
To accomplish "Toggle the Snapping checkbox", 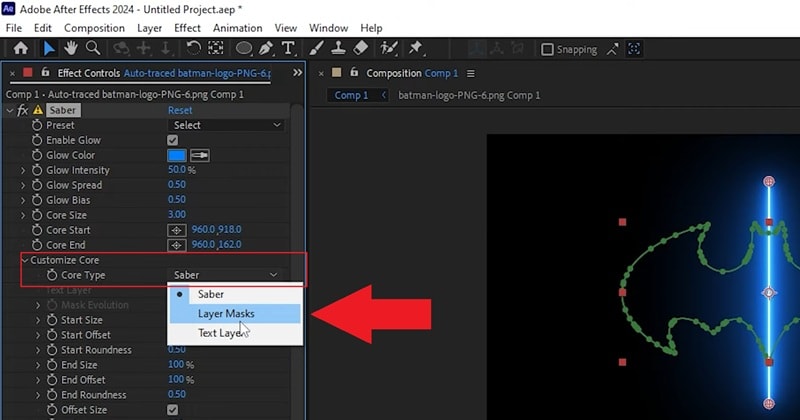I will point(547,50).
